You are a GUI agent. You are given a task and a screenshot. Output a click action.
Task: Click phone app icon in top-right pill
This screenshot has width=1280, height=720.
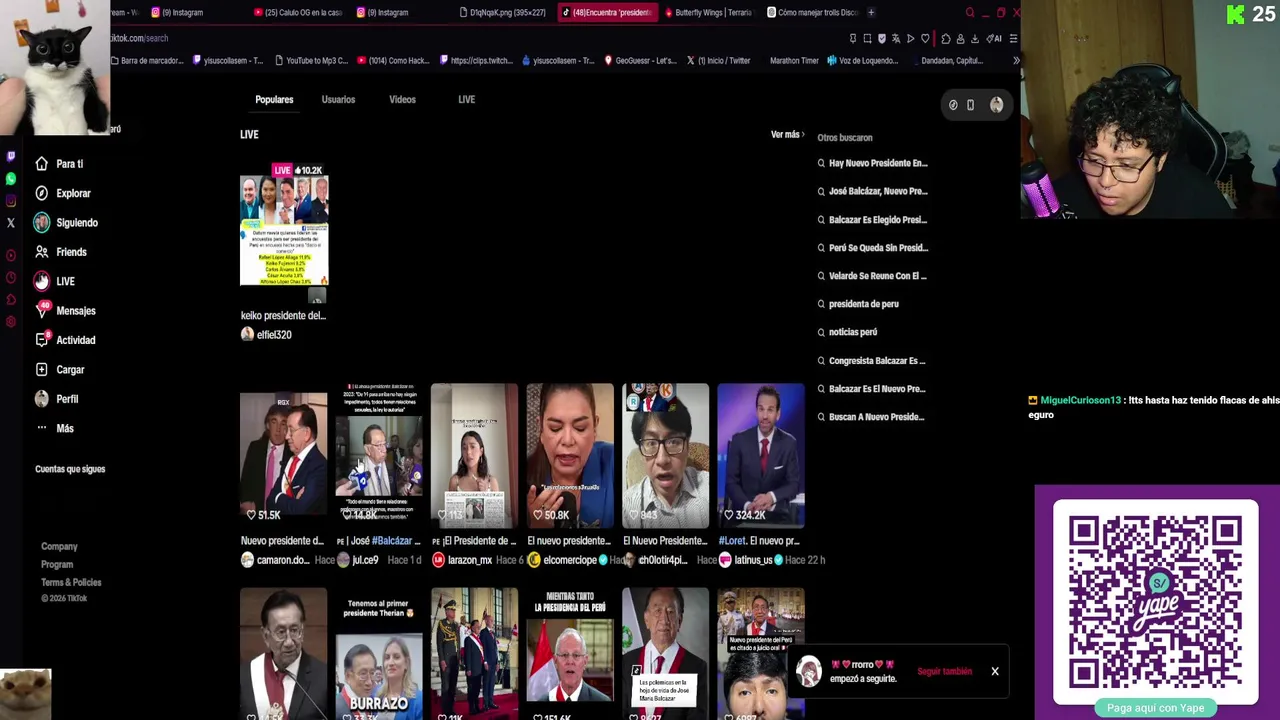[970, 105]
